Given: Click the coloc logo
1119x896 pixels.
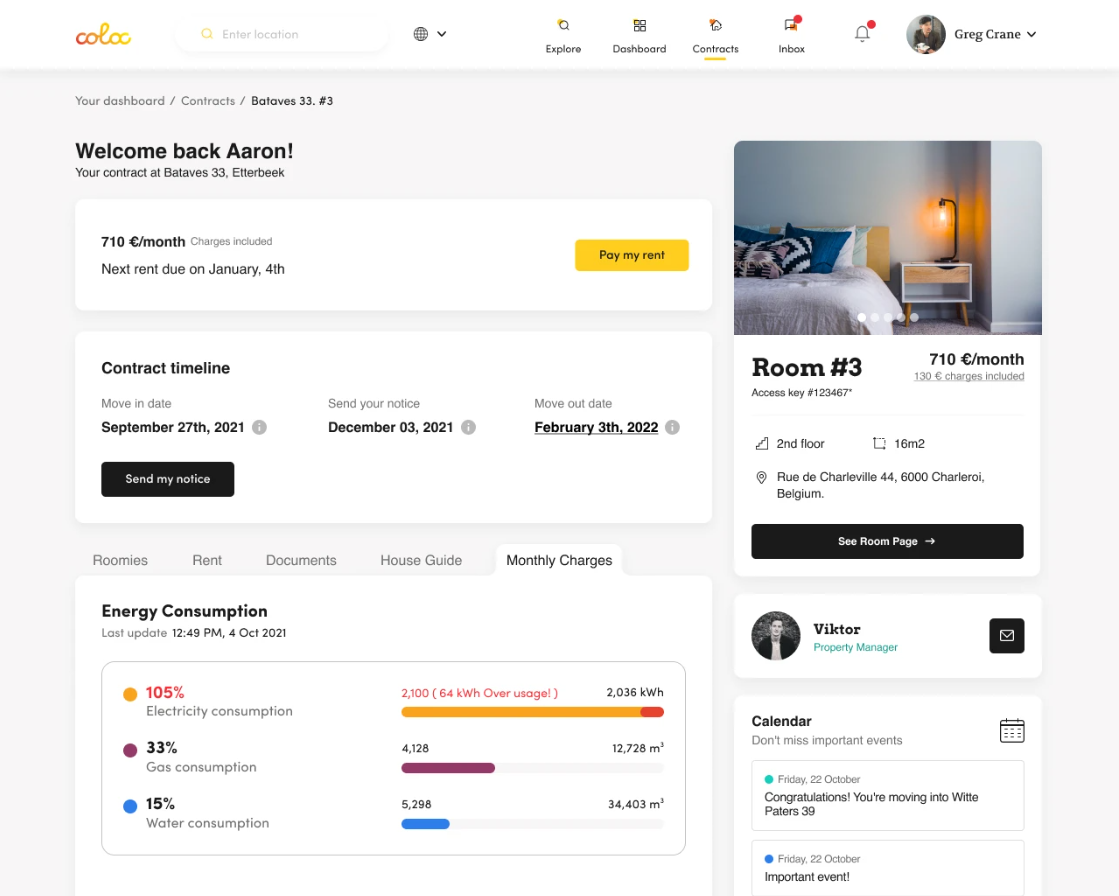Looking at the screenshot, I should click(x=103, y=34).
